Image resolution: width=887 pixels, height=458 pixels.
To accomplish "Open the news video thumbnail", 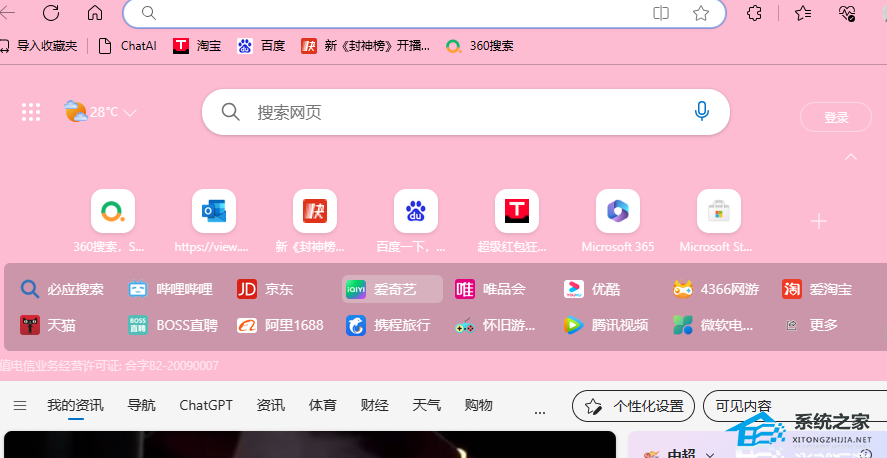I will point(309,444).
